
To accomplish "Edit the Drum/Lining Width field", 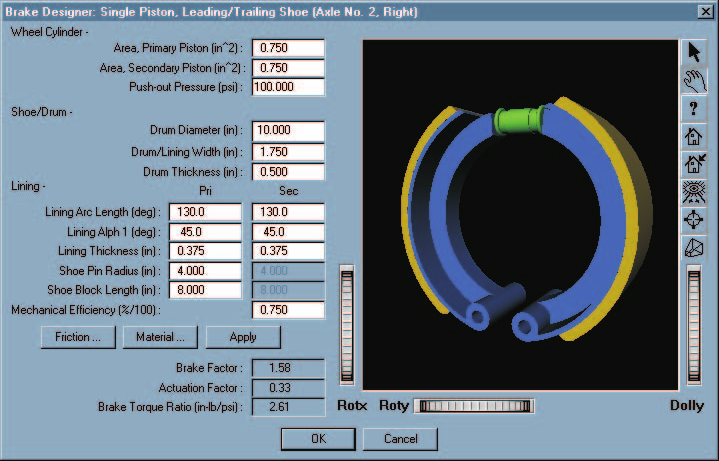I will click(288, 152).
